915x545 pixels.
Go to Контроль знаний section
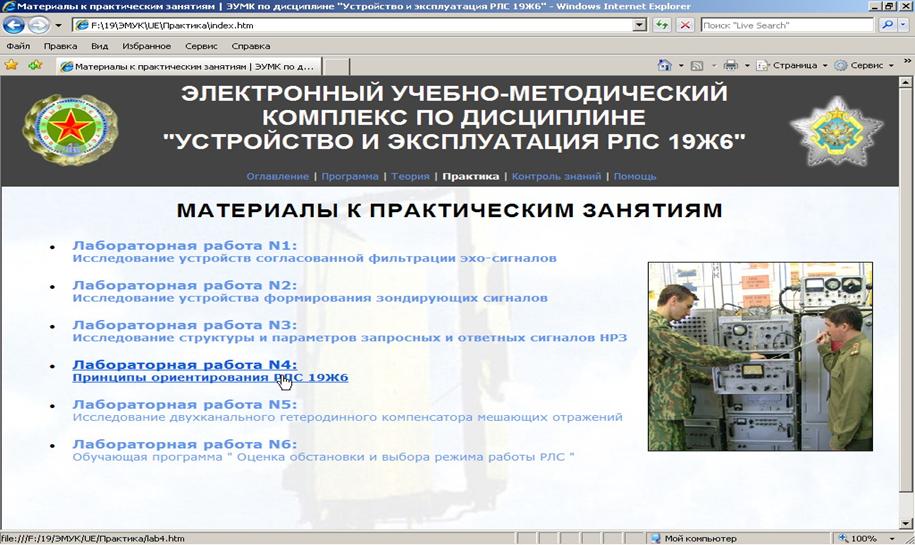pyautogui.click(x=557, y=176)
